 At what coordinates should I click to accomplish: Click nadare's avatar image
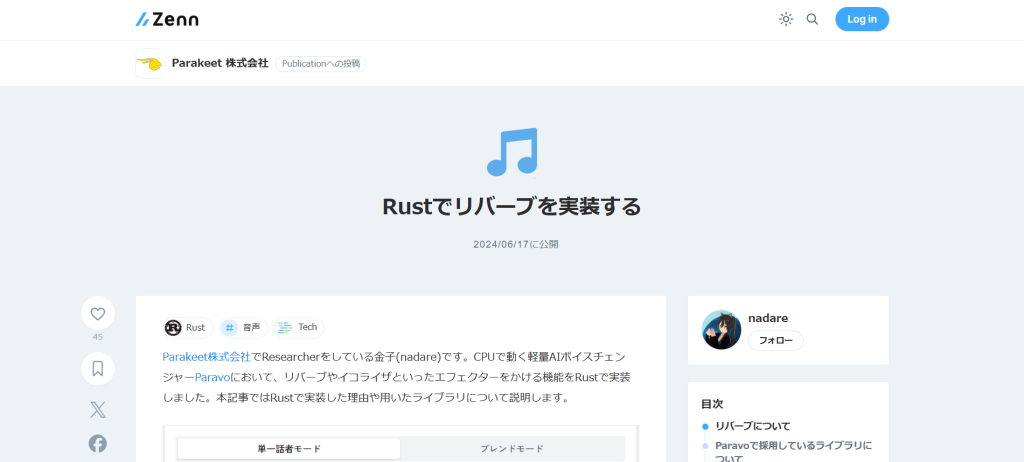tap(721, 329)
